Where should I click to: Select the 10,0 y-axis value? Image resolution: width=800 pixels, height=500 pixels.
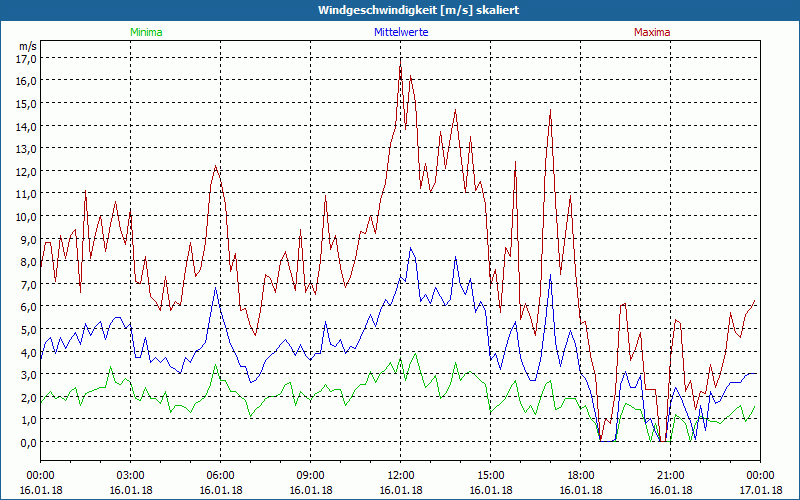coord(25,216)
